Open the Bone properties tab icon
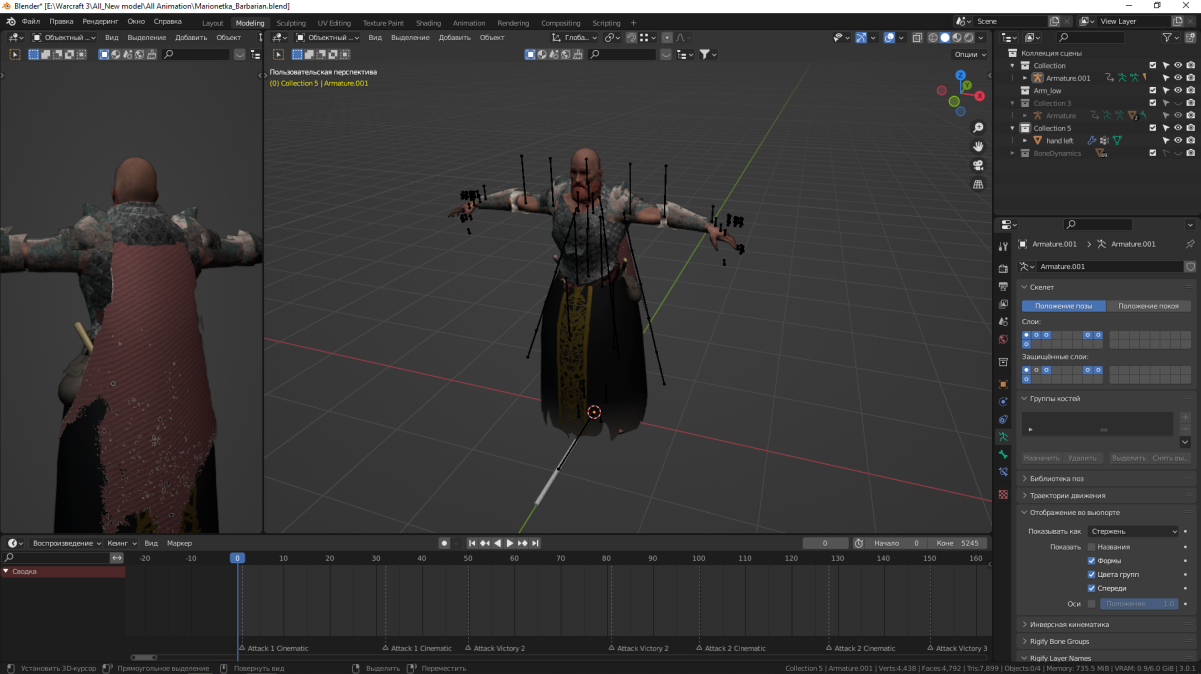Image resolution: width=1201 pixels, height=674 pixels. click(1003, 455)
